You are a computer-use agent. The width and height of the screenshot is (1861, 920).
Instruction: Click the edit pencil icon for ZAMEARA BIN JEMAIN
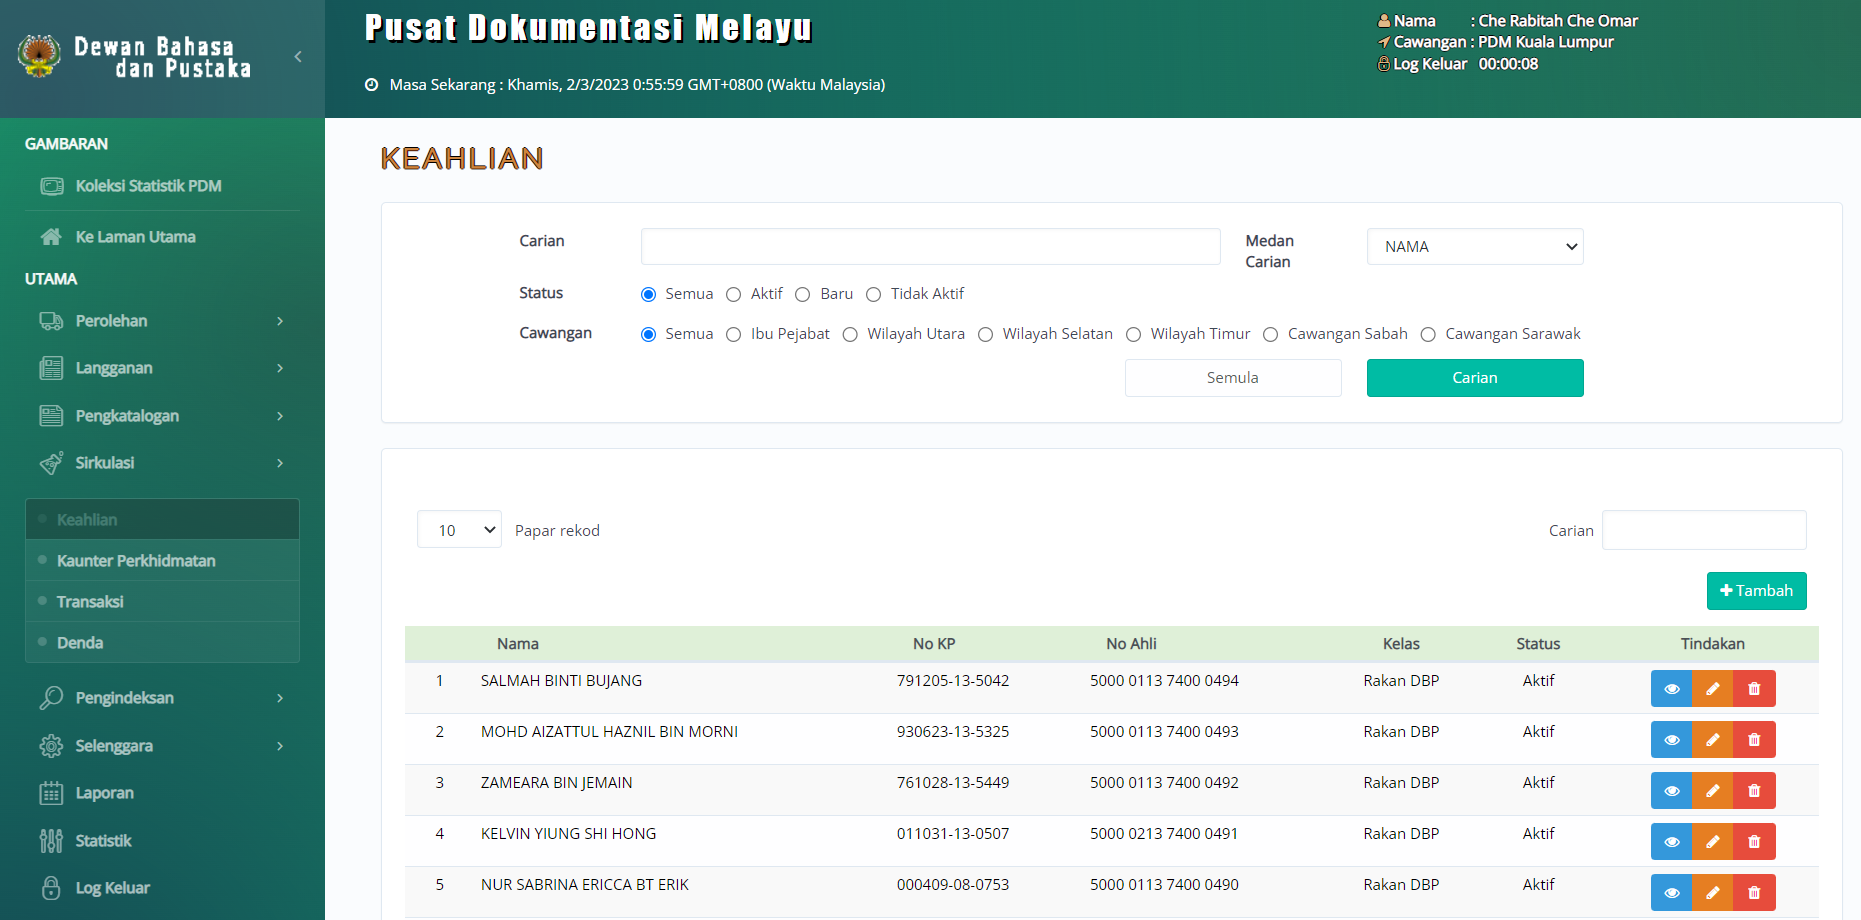pyautogui.click(x=1712, y=791)
